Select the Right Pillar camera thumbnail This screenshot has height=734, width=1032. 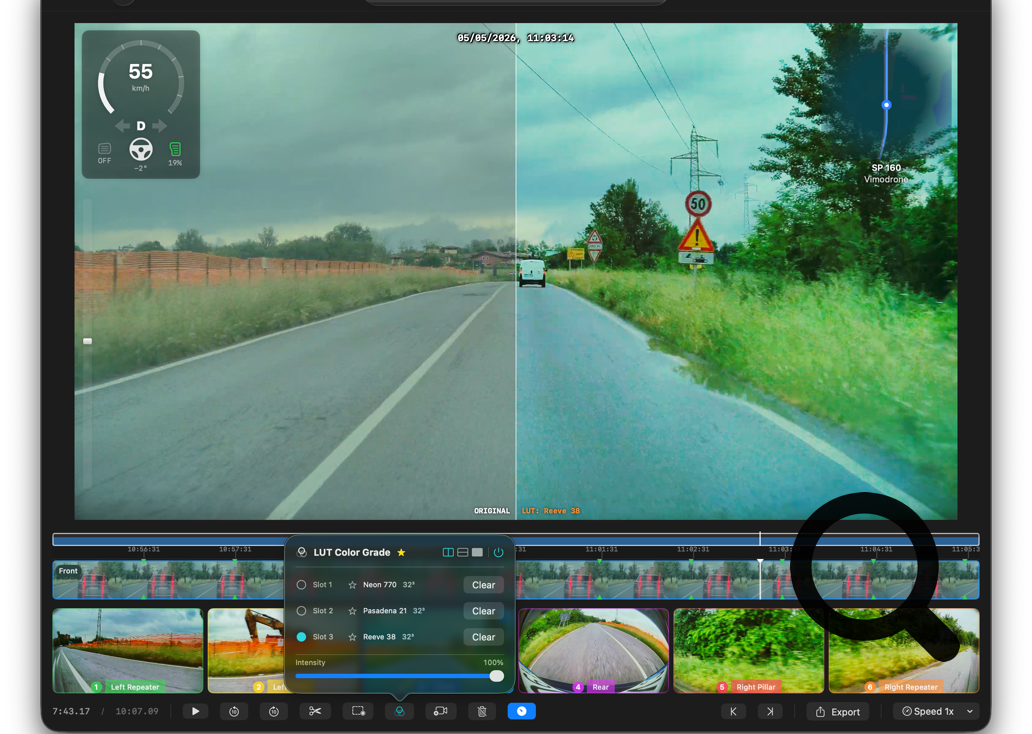748,650
